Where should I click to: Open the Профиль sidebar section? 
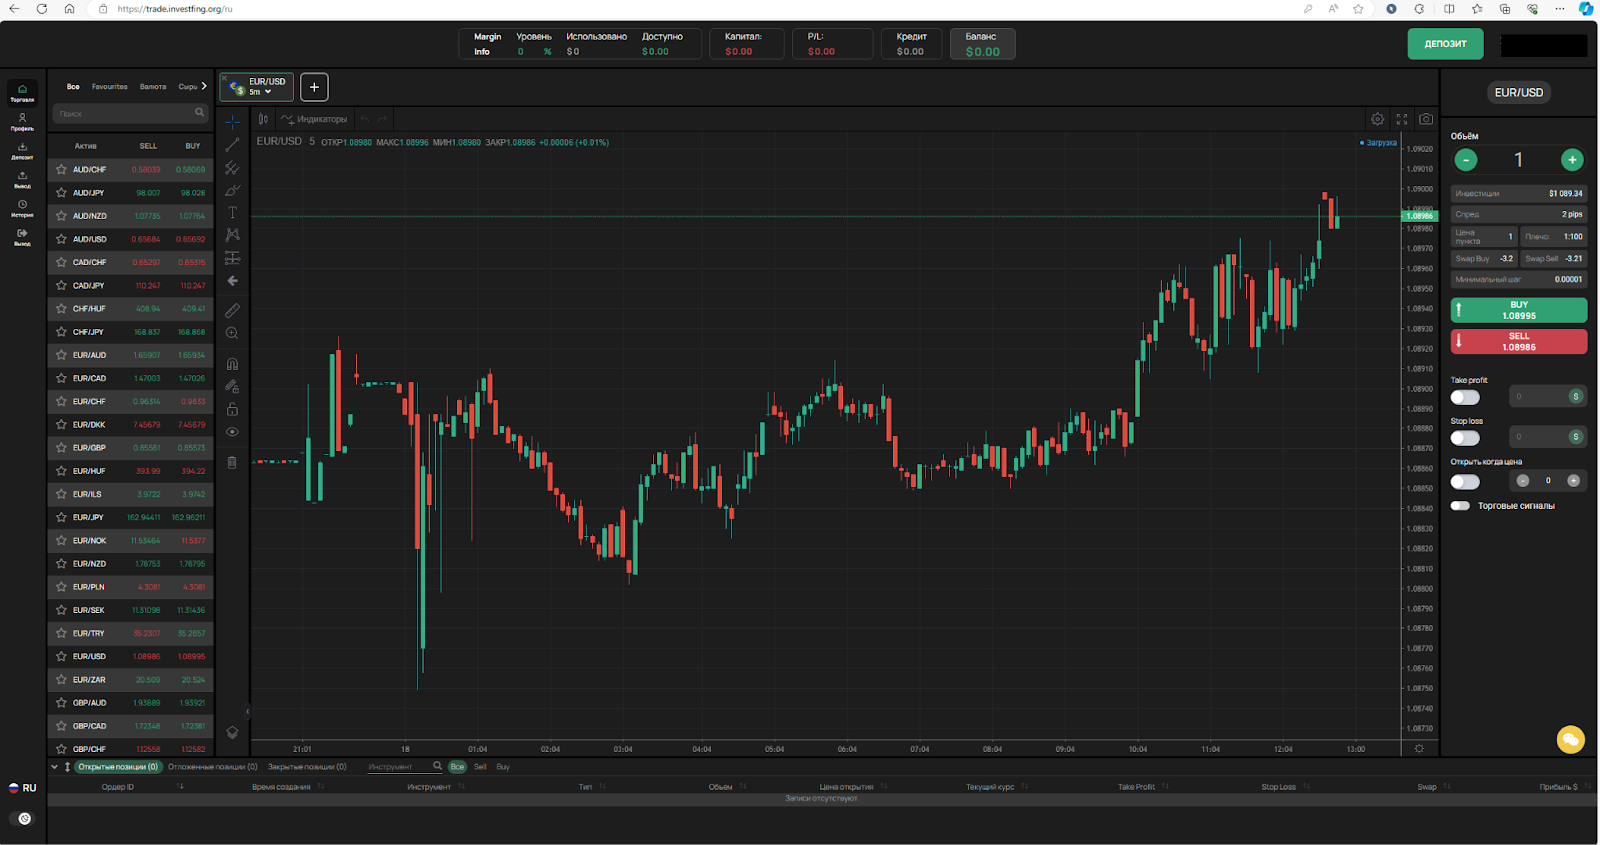coord(22,122)
